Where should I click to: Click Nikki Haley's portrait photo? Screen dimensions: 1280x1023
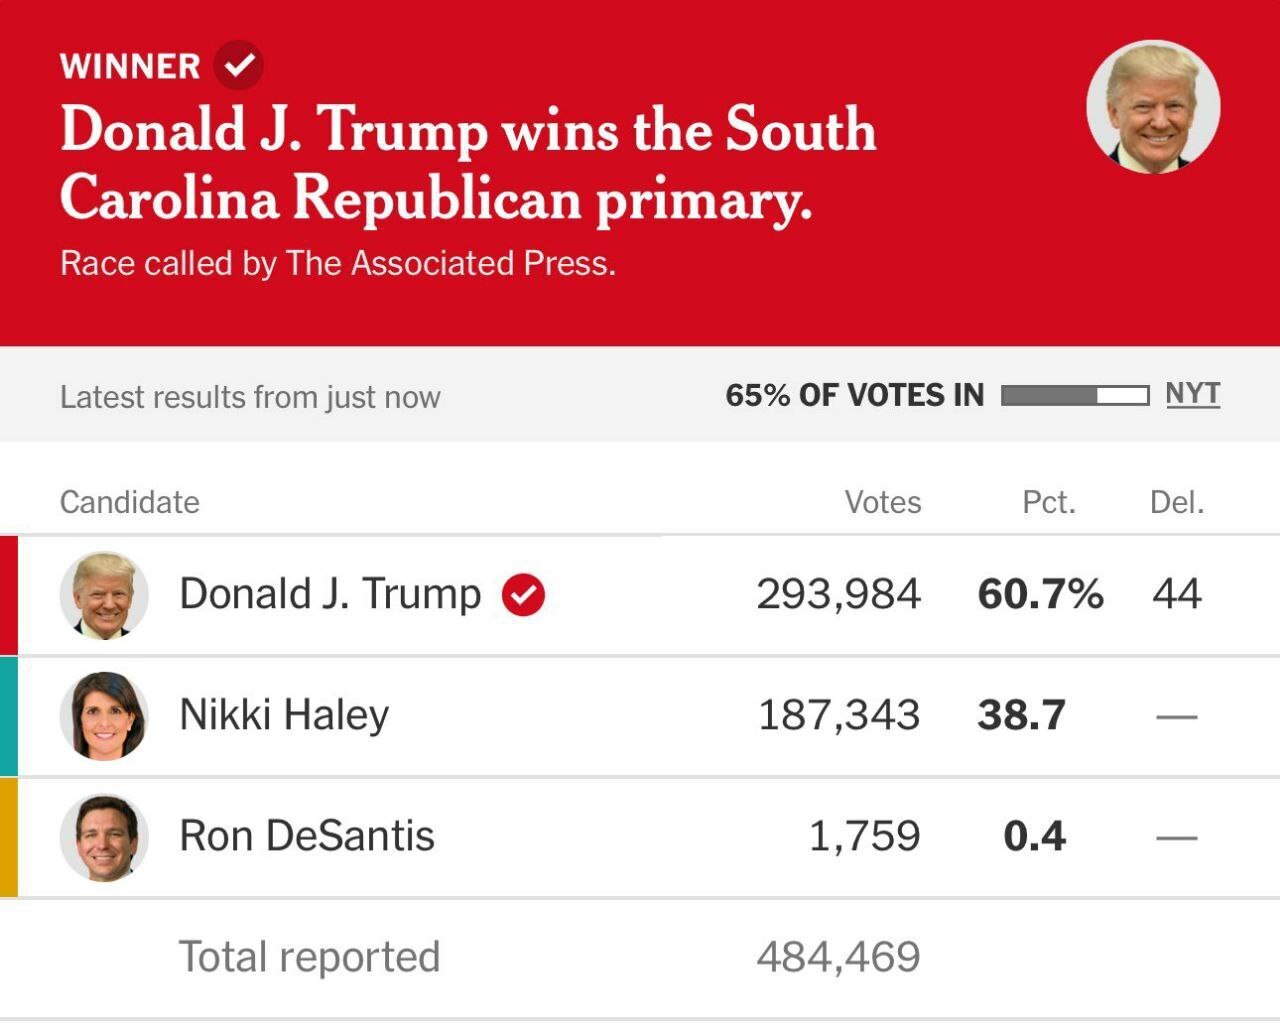tap(104, 716)
